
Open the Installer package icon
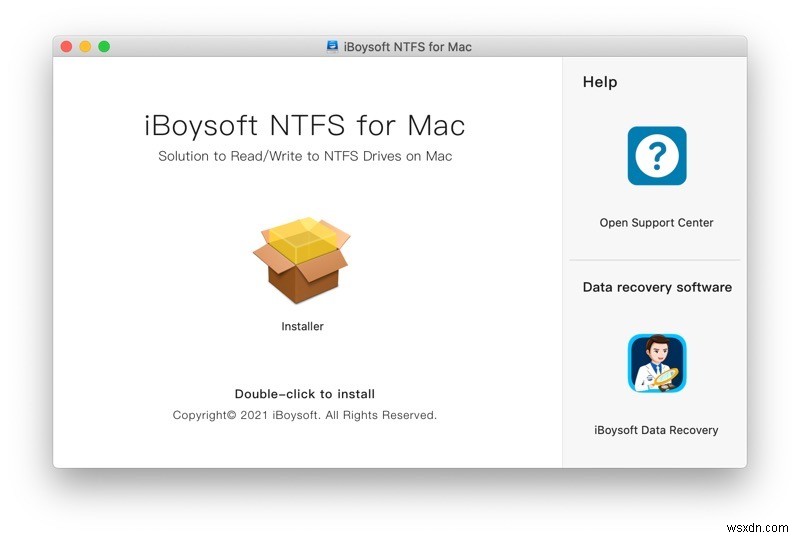pos(302,260)
